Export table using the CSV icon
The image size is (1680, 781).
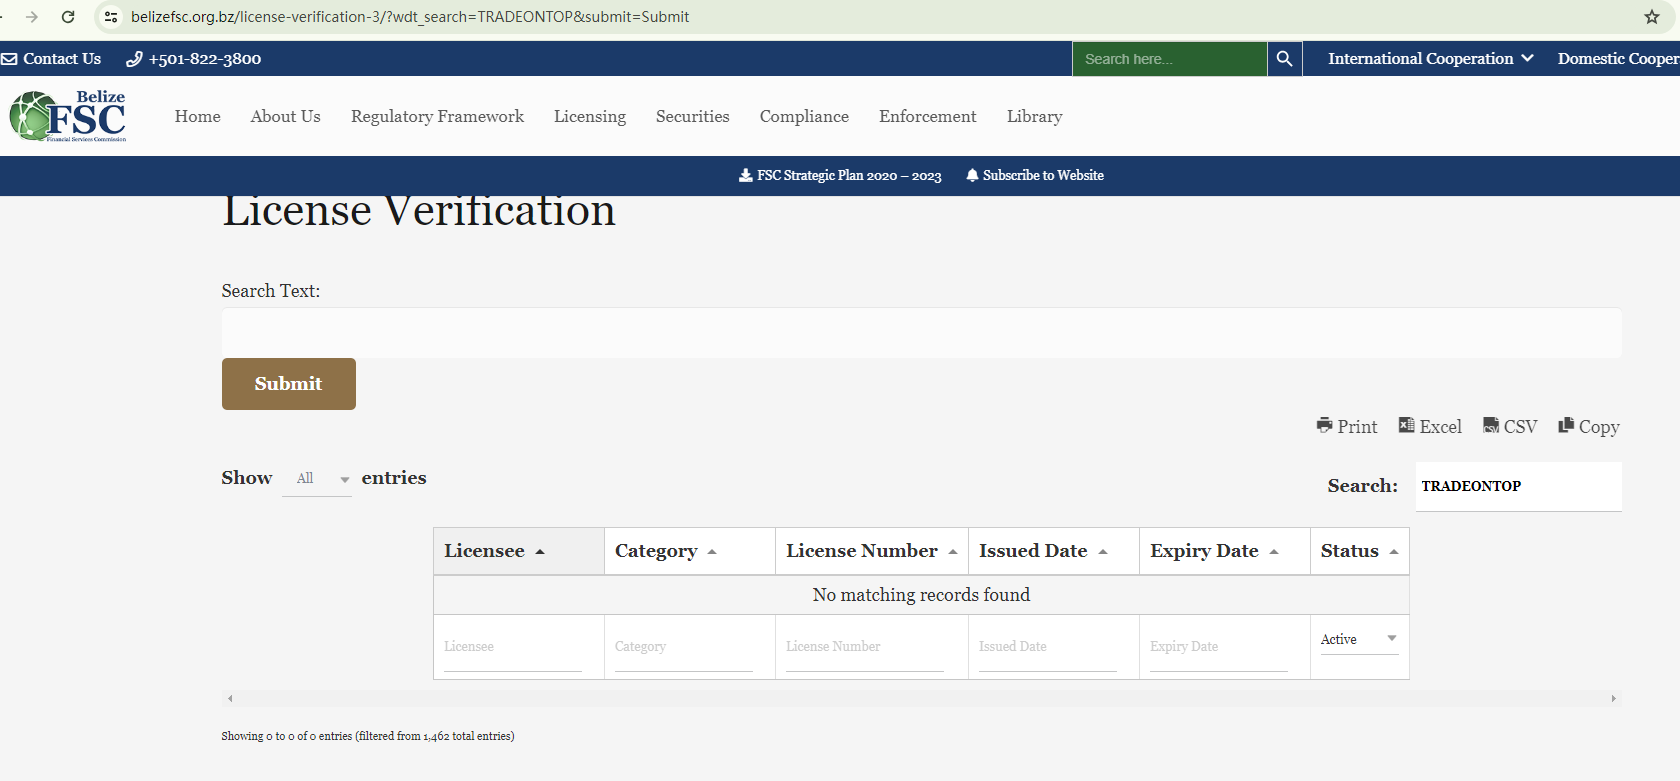tap(1491, 425)
